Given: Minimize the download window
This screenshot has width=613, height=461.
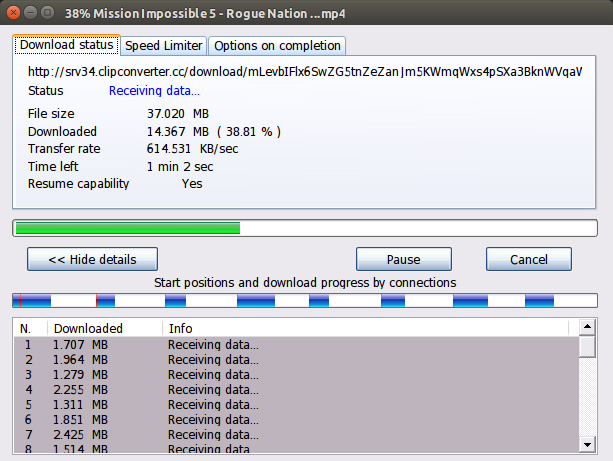Looking at the screenshot, I should pos(30,13).
